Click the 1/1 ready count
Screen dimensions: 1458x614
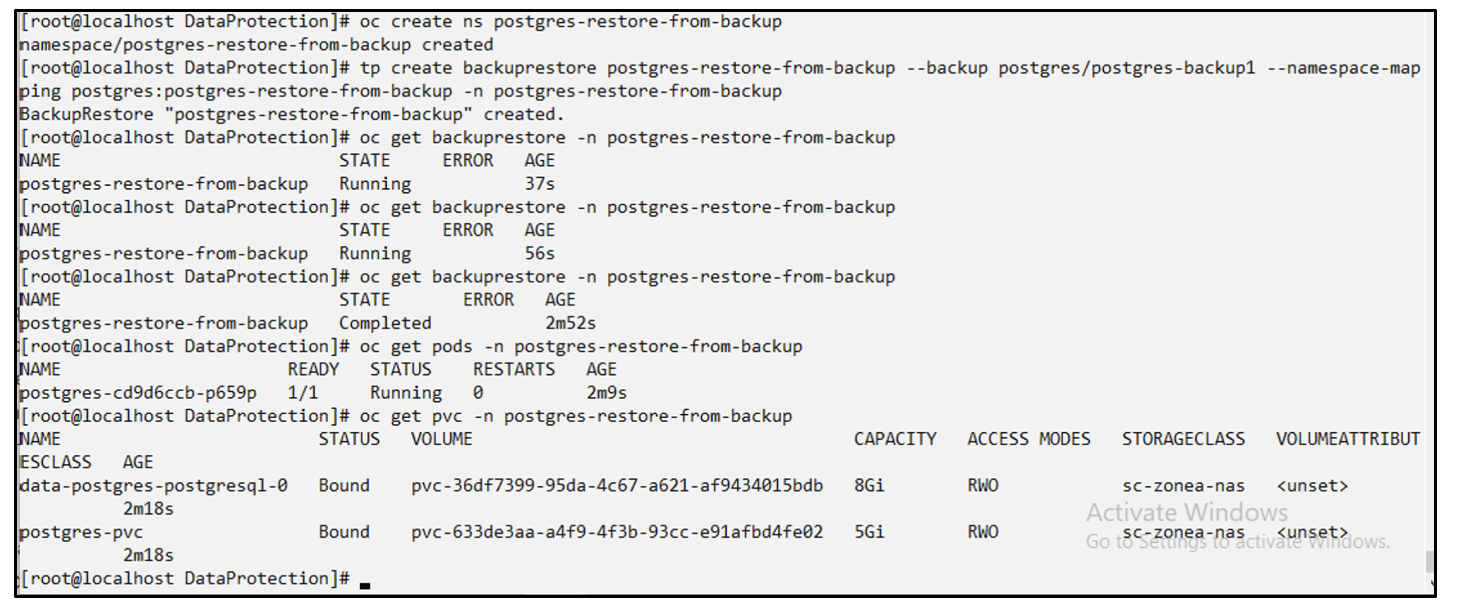(302, 393)
